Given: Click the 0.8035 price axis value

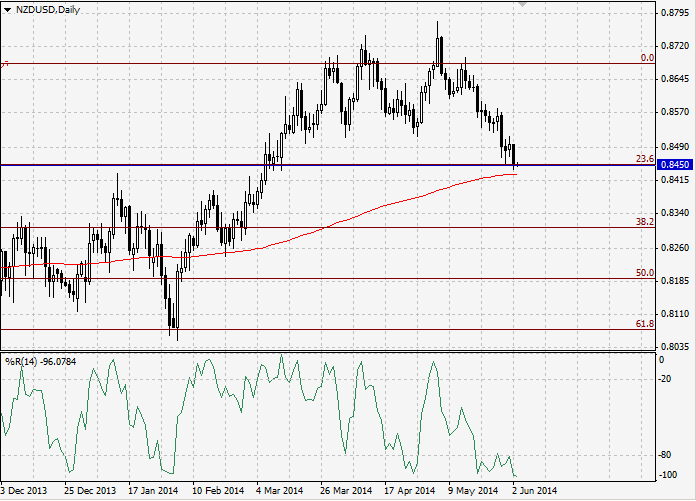Looking at the screenshot, I should tap(675, 347).
